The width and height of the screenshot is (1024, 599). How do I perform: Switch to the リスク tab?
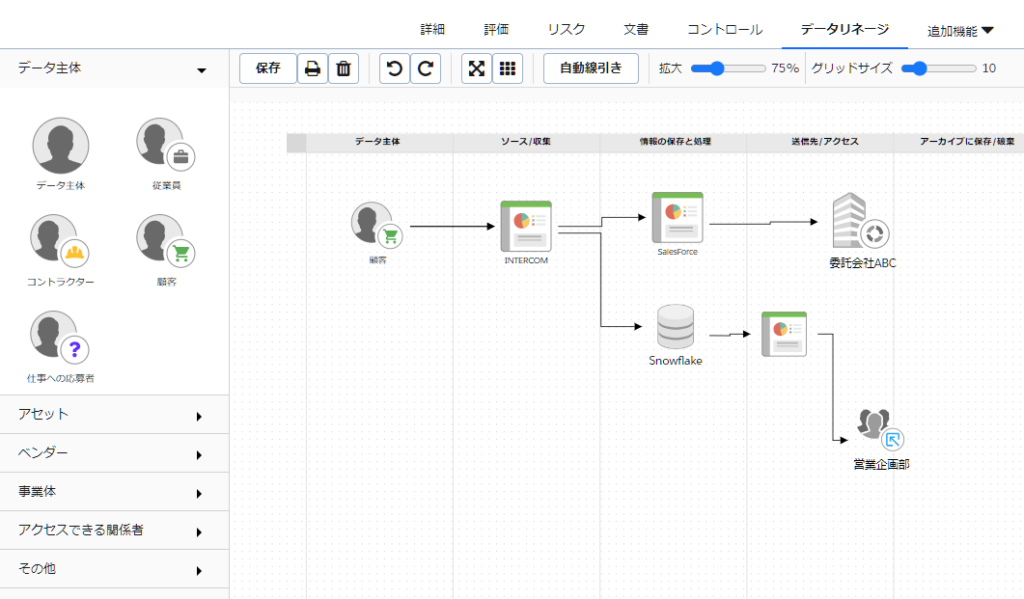tap(566, 30)
